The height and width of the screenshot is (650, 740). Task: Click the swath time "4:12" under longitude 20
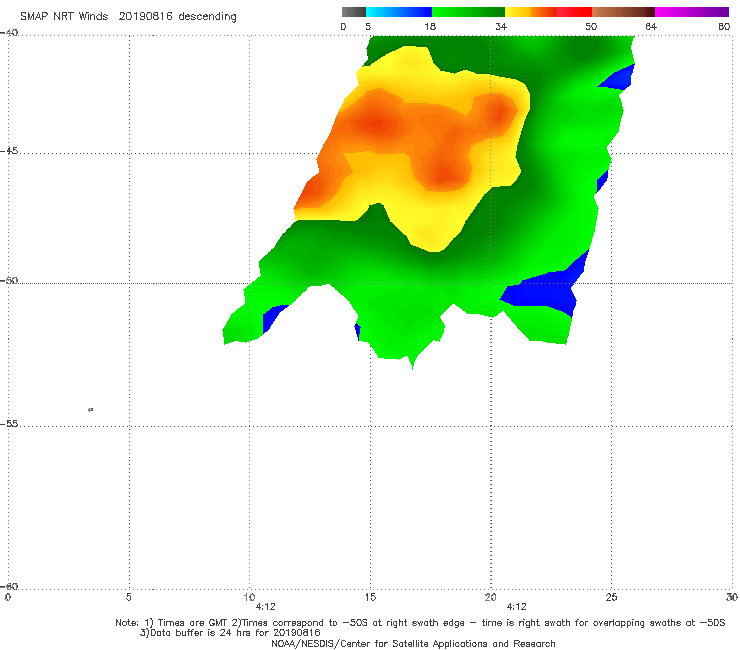pos(516,607)
